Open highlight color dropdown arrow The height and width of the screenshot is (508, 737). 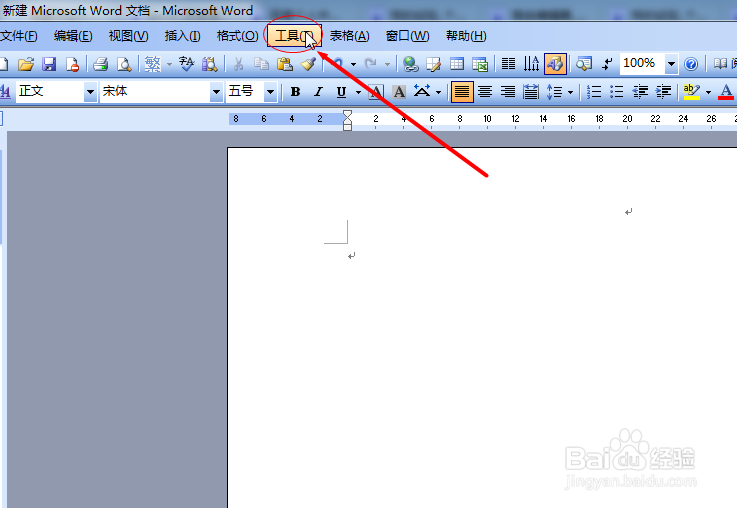coord(708,92)
